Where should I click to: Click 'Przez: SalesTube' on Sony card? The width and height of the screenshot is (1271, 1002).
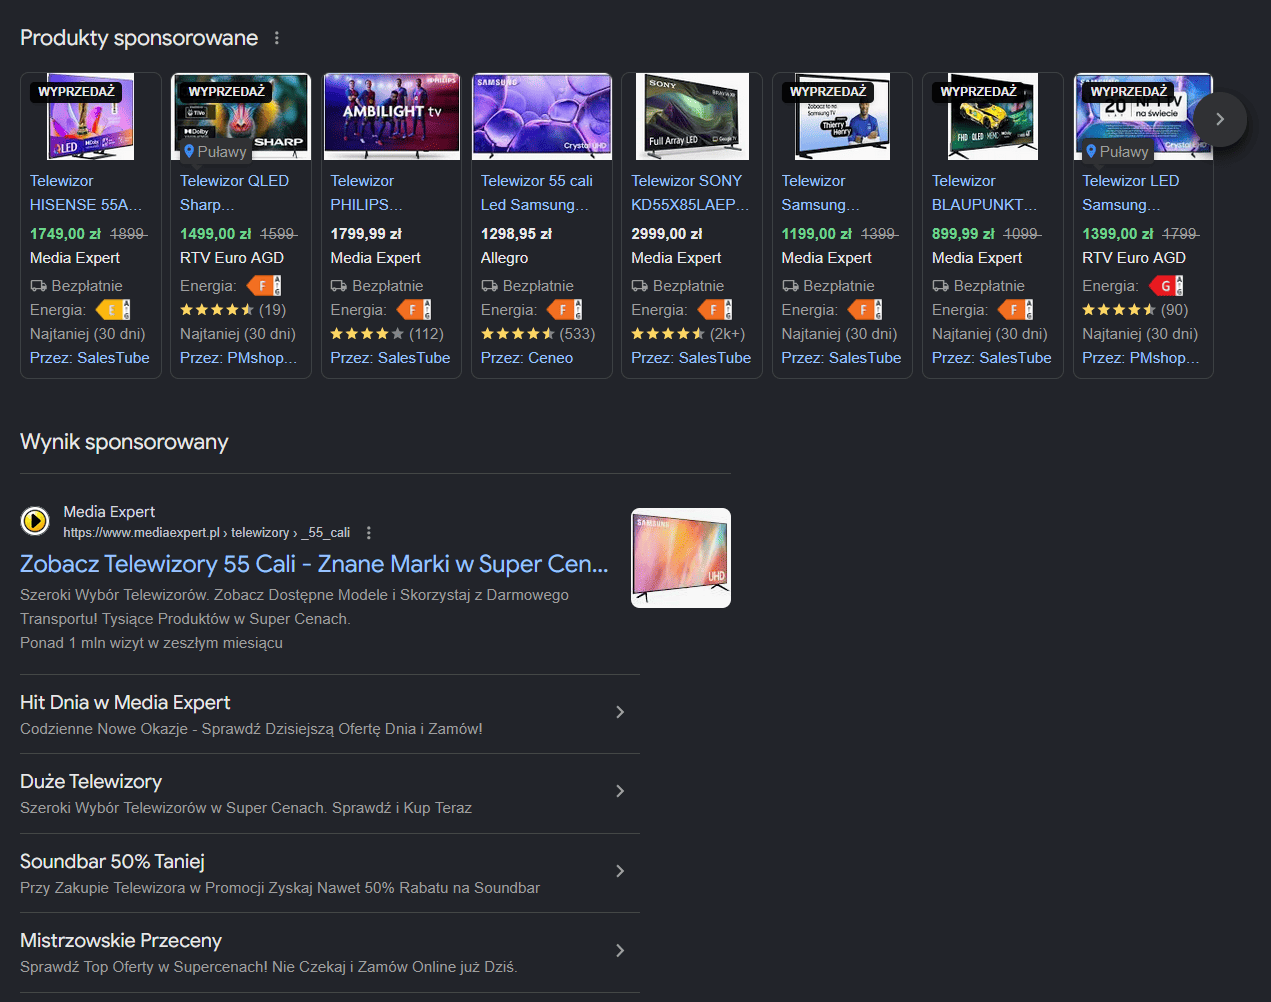tap(691, 358)
